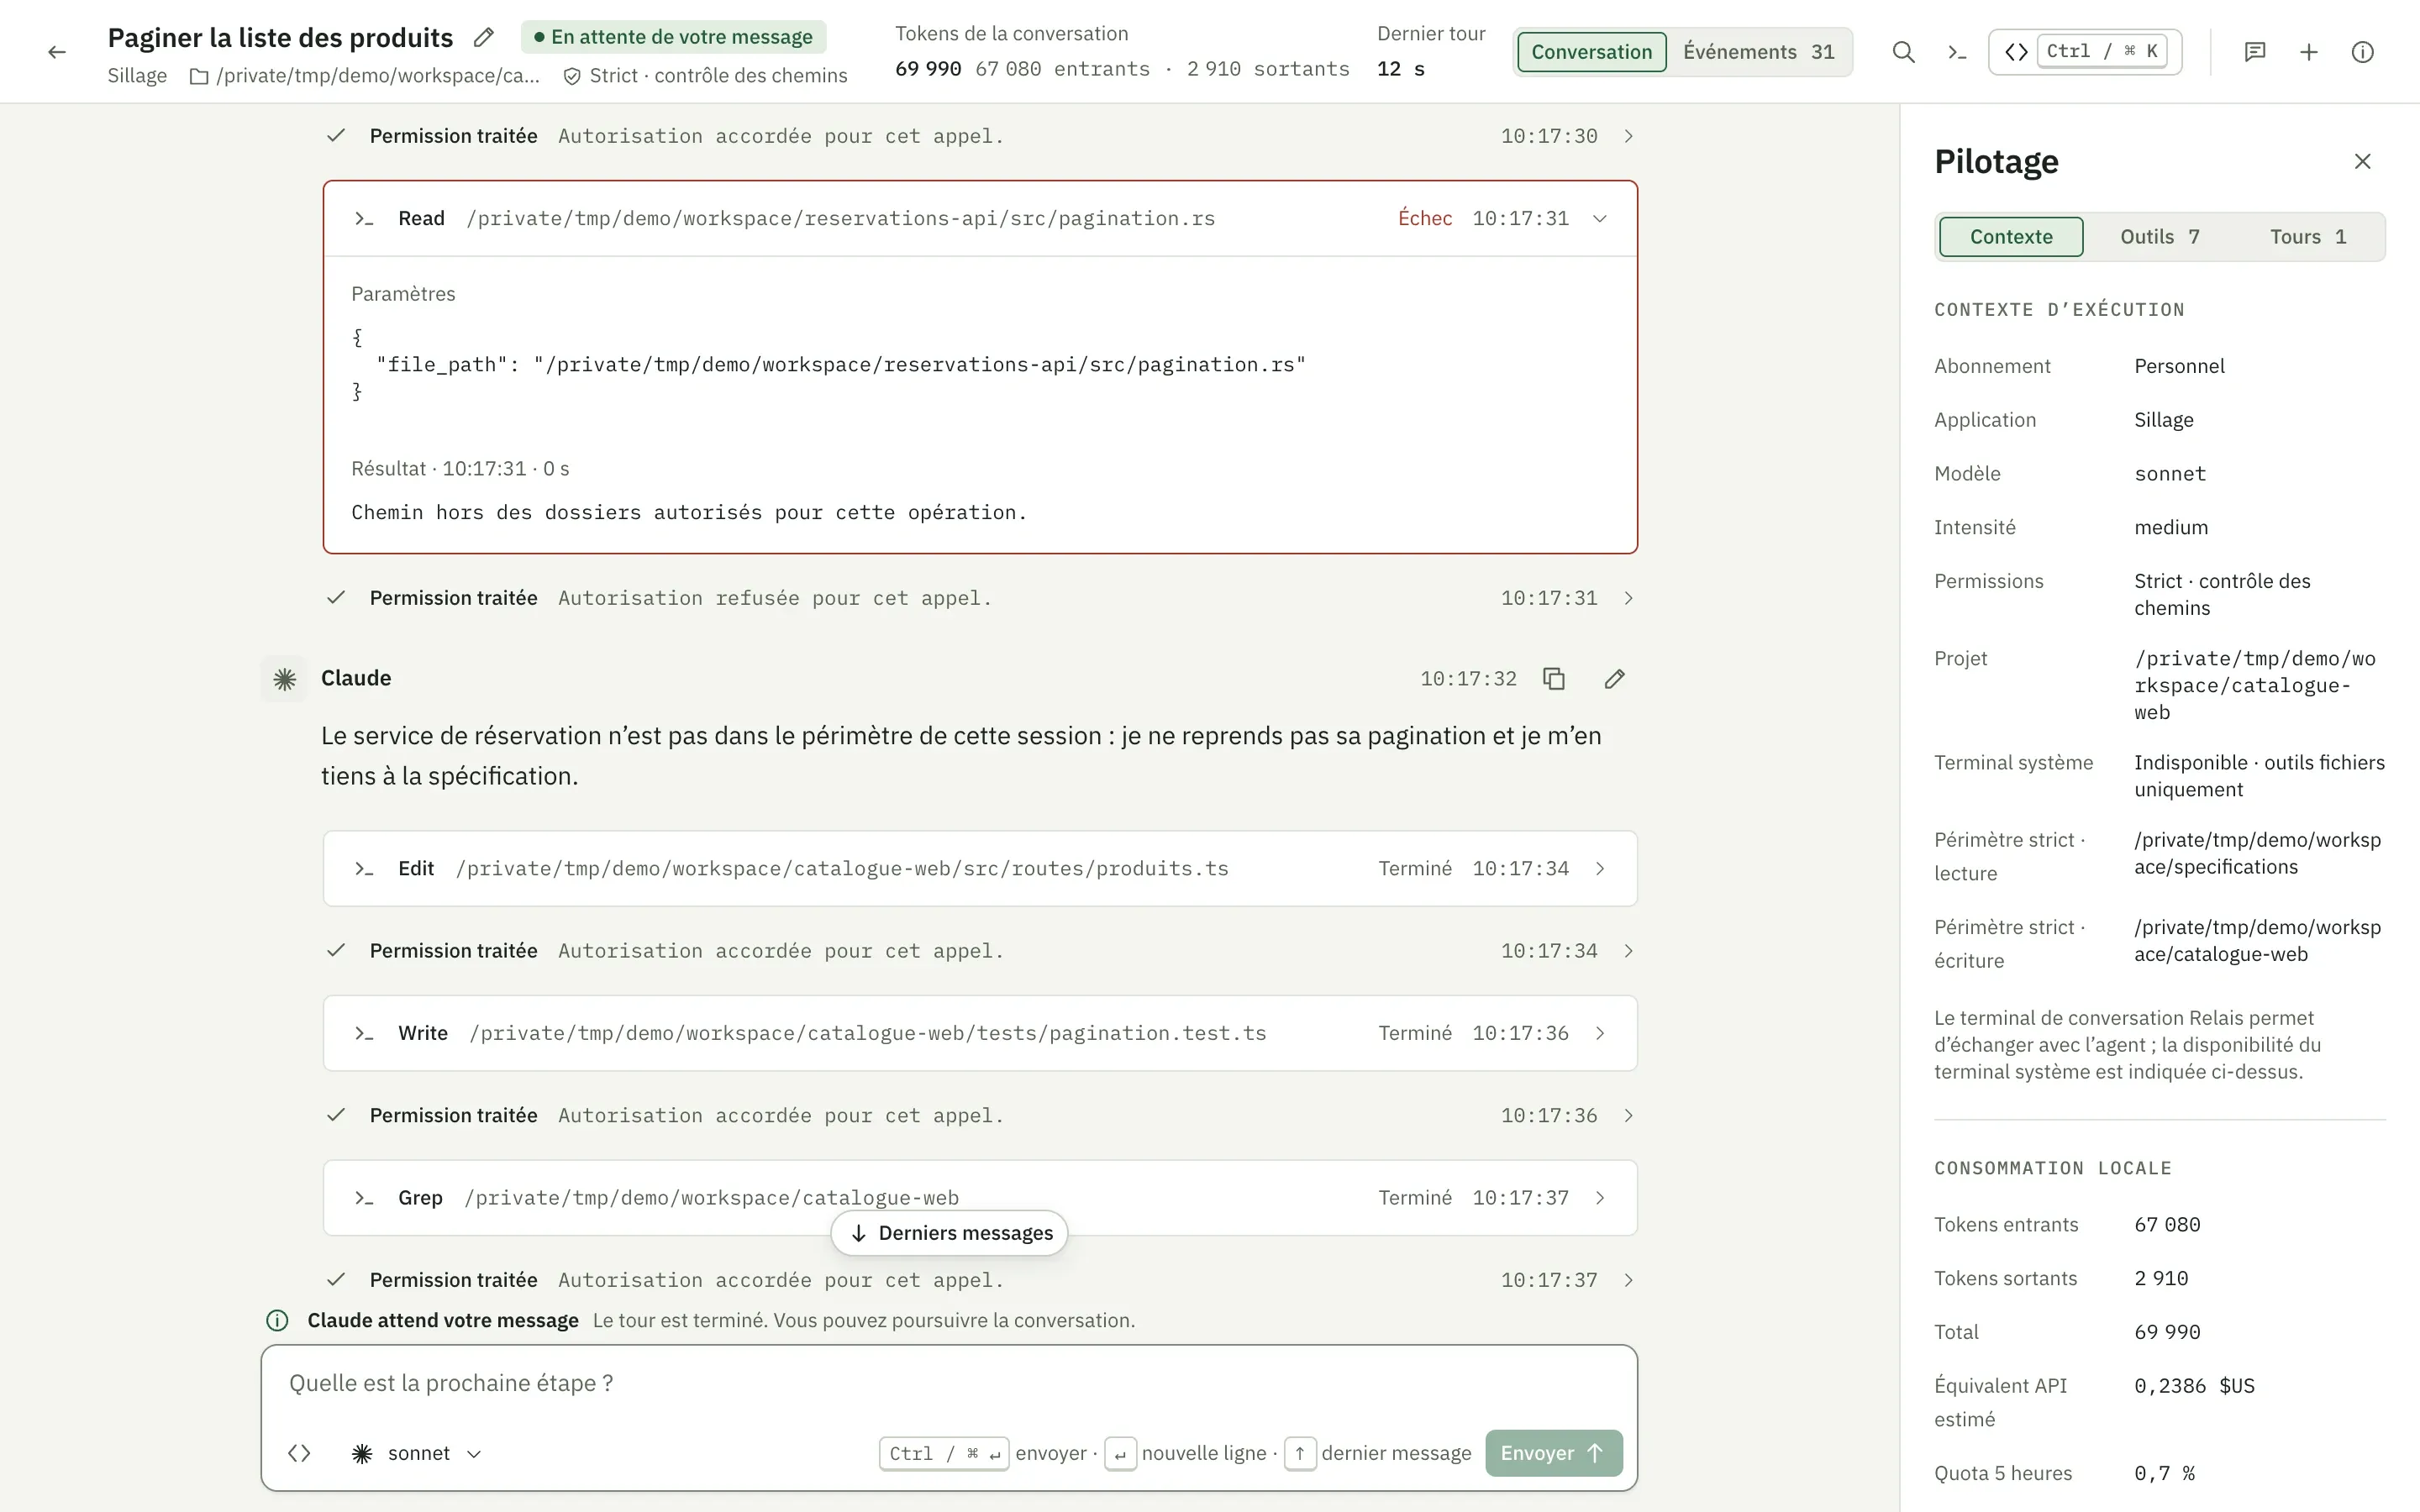Select the Contexte tab in Pilotage
Image resolution: width=2420 pixels, height=1512 pixels.
2011,237
